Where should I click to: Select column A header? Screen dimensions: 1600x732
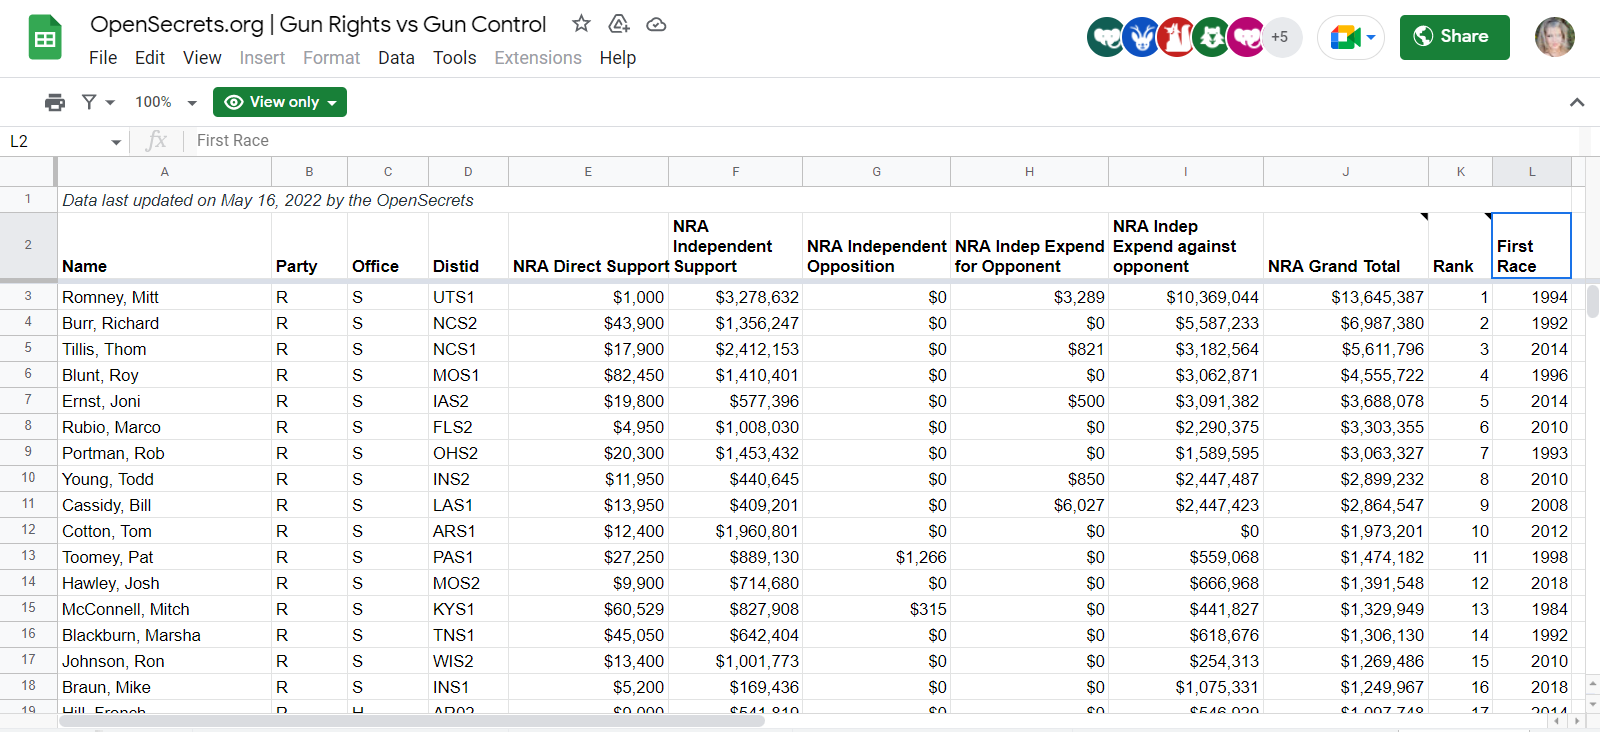tap(165, 172)
